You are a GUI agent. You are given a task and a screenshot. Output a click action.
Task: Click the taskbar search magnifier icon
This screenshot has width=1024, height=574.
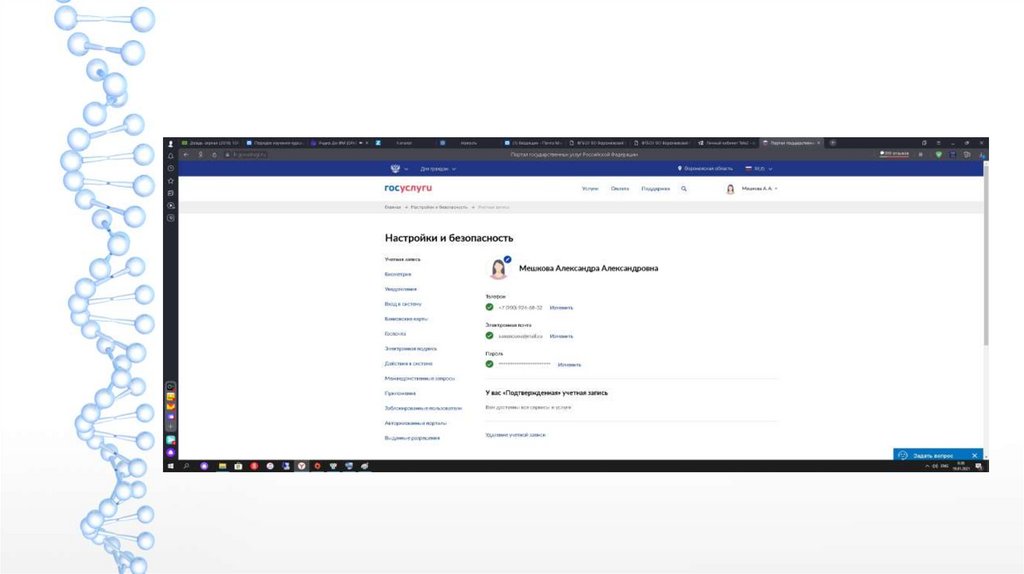pyautogui.click(x=187, y=466)
